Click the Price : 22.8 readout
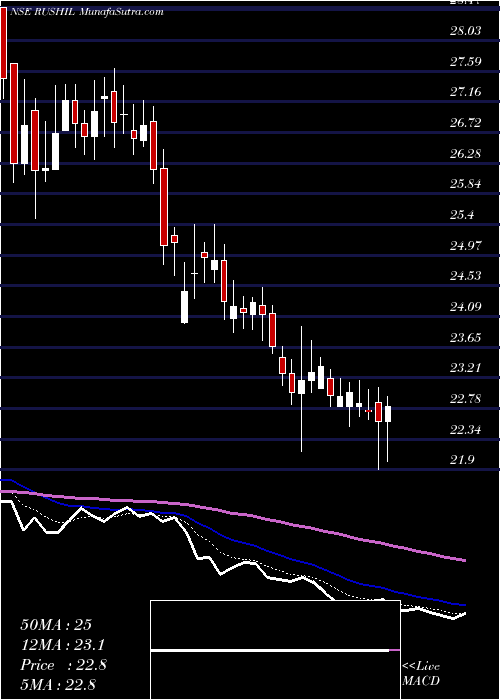This screenshot has height=700, width=500. (x=63, y=665)
